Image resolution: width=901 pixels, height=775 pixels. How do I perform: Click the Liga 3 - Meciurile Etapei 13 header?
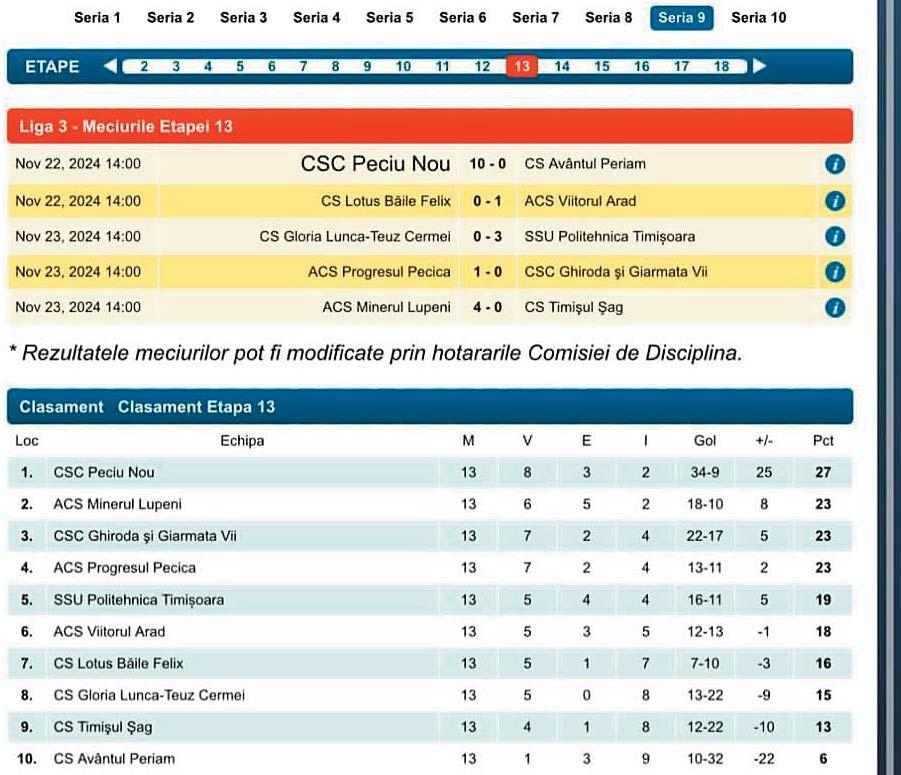[x=430, y=126]
